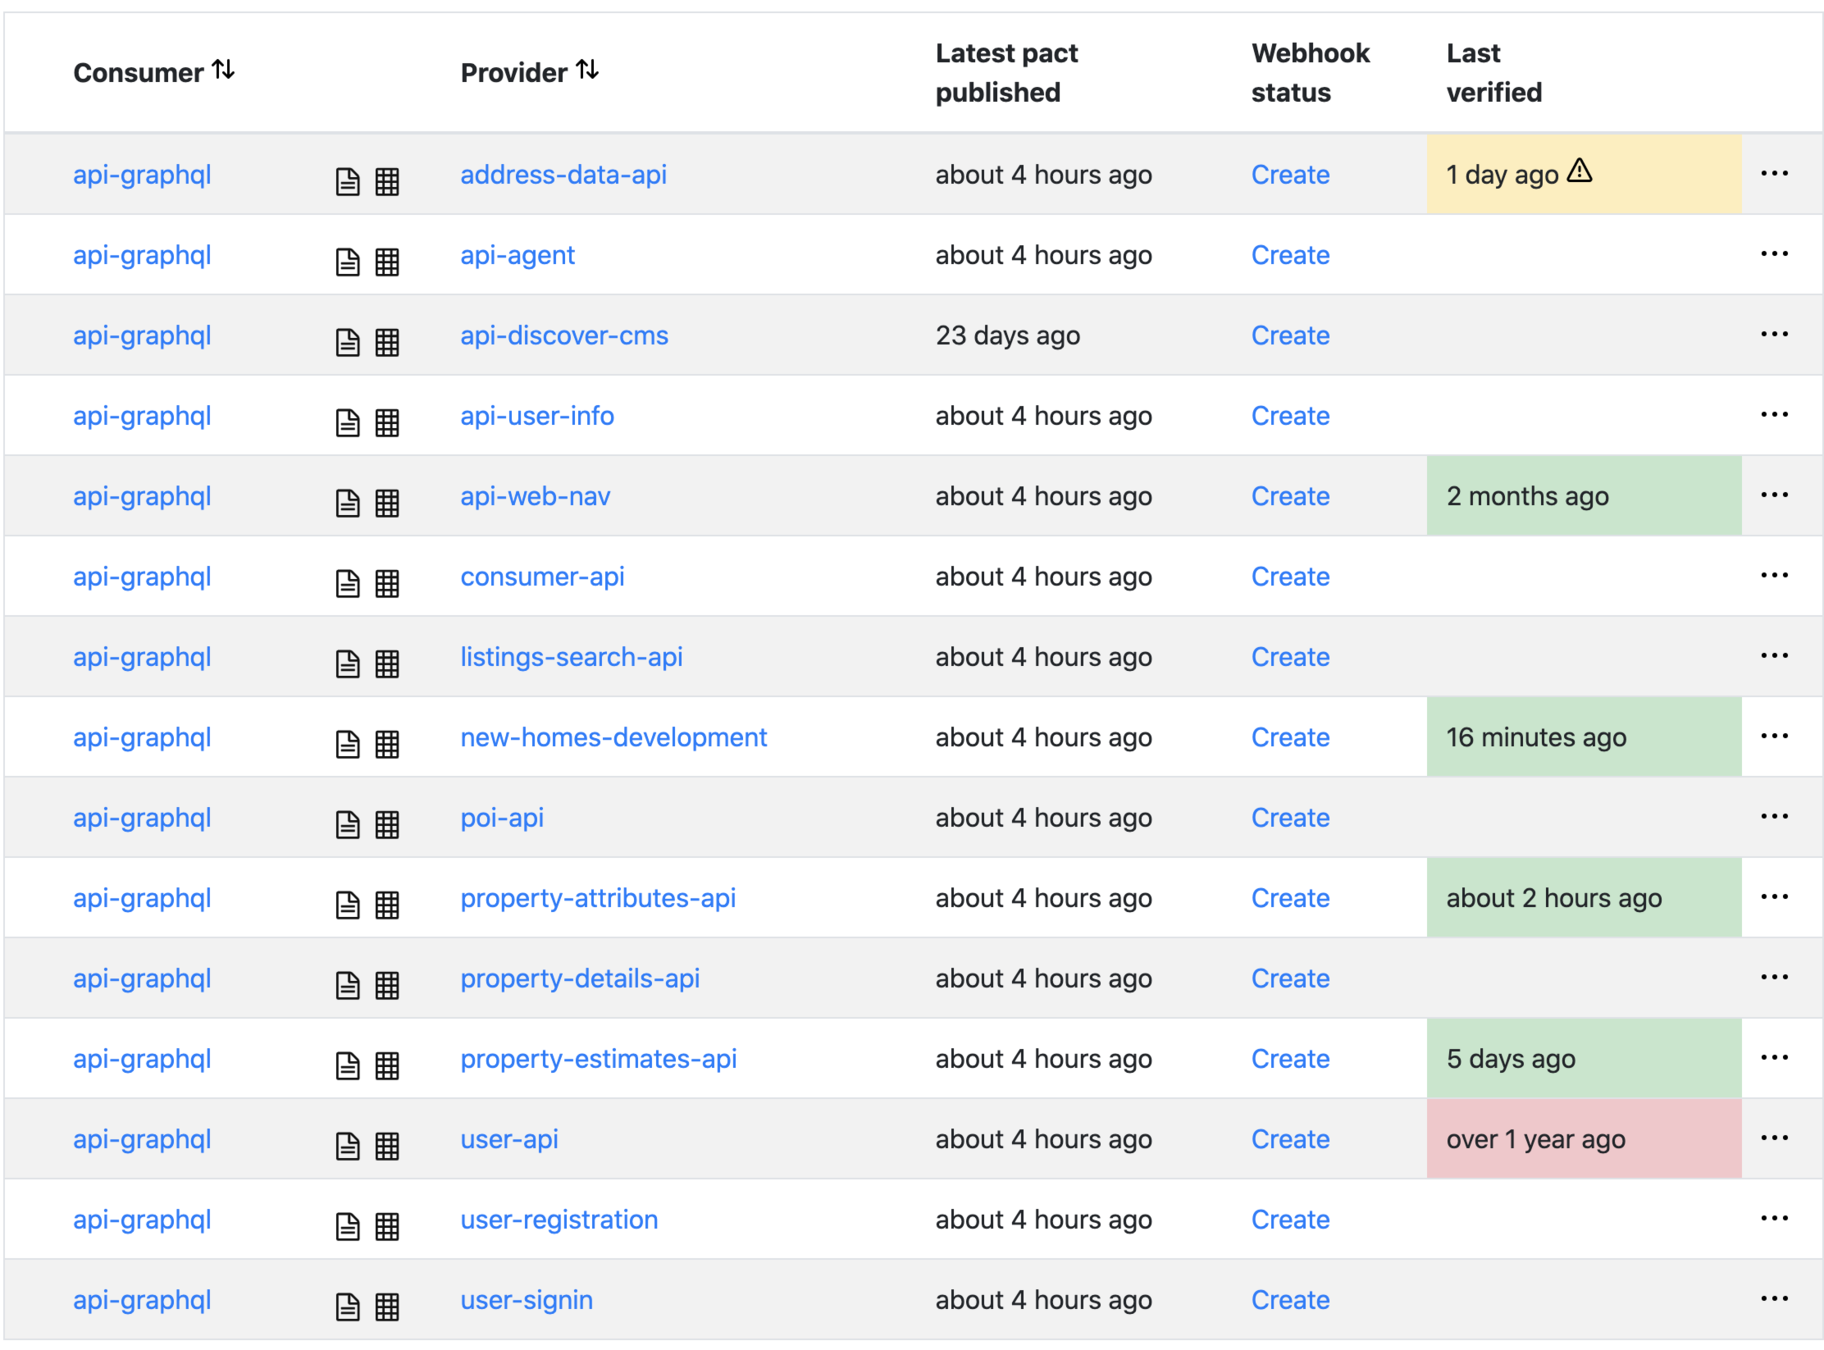Open api-graphql consumer link in user-signin row
1824x1350 pixels.
(142, 1300)
